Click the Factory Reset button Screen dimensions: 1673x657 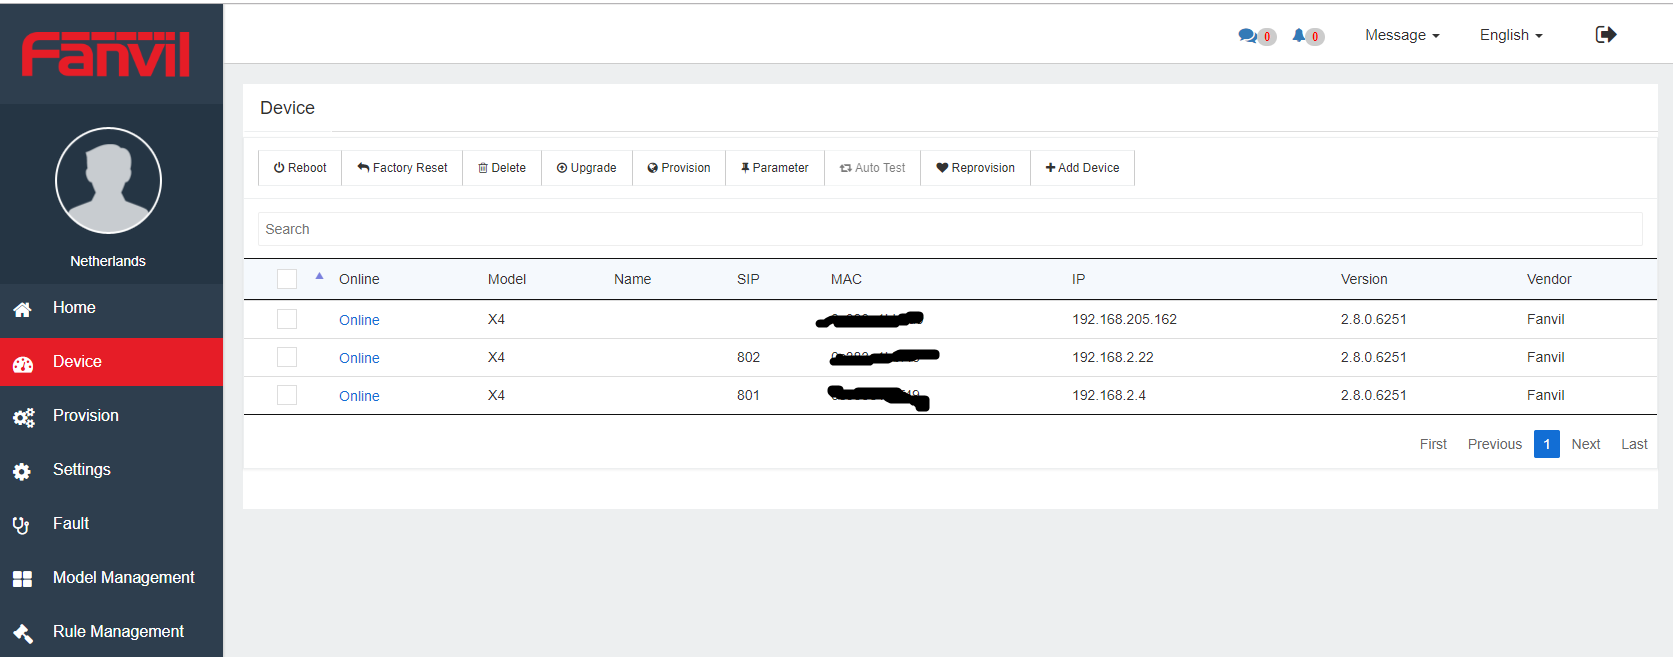[x=402, y=168]
